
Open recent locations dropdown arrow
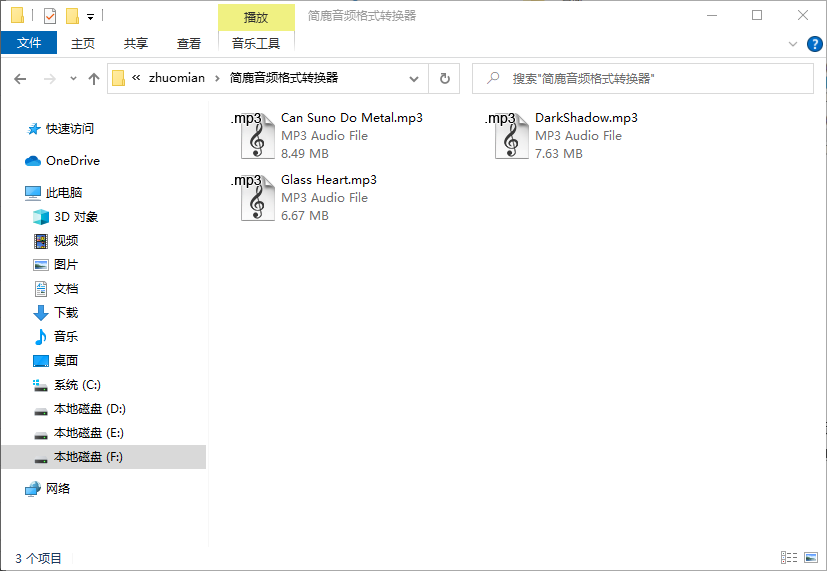click(x=73, y=79)
